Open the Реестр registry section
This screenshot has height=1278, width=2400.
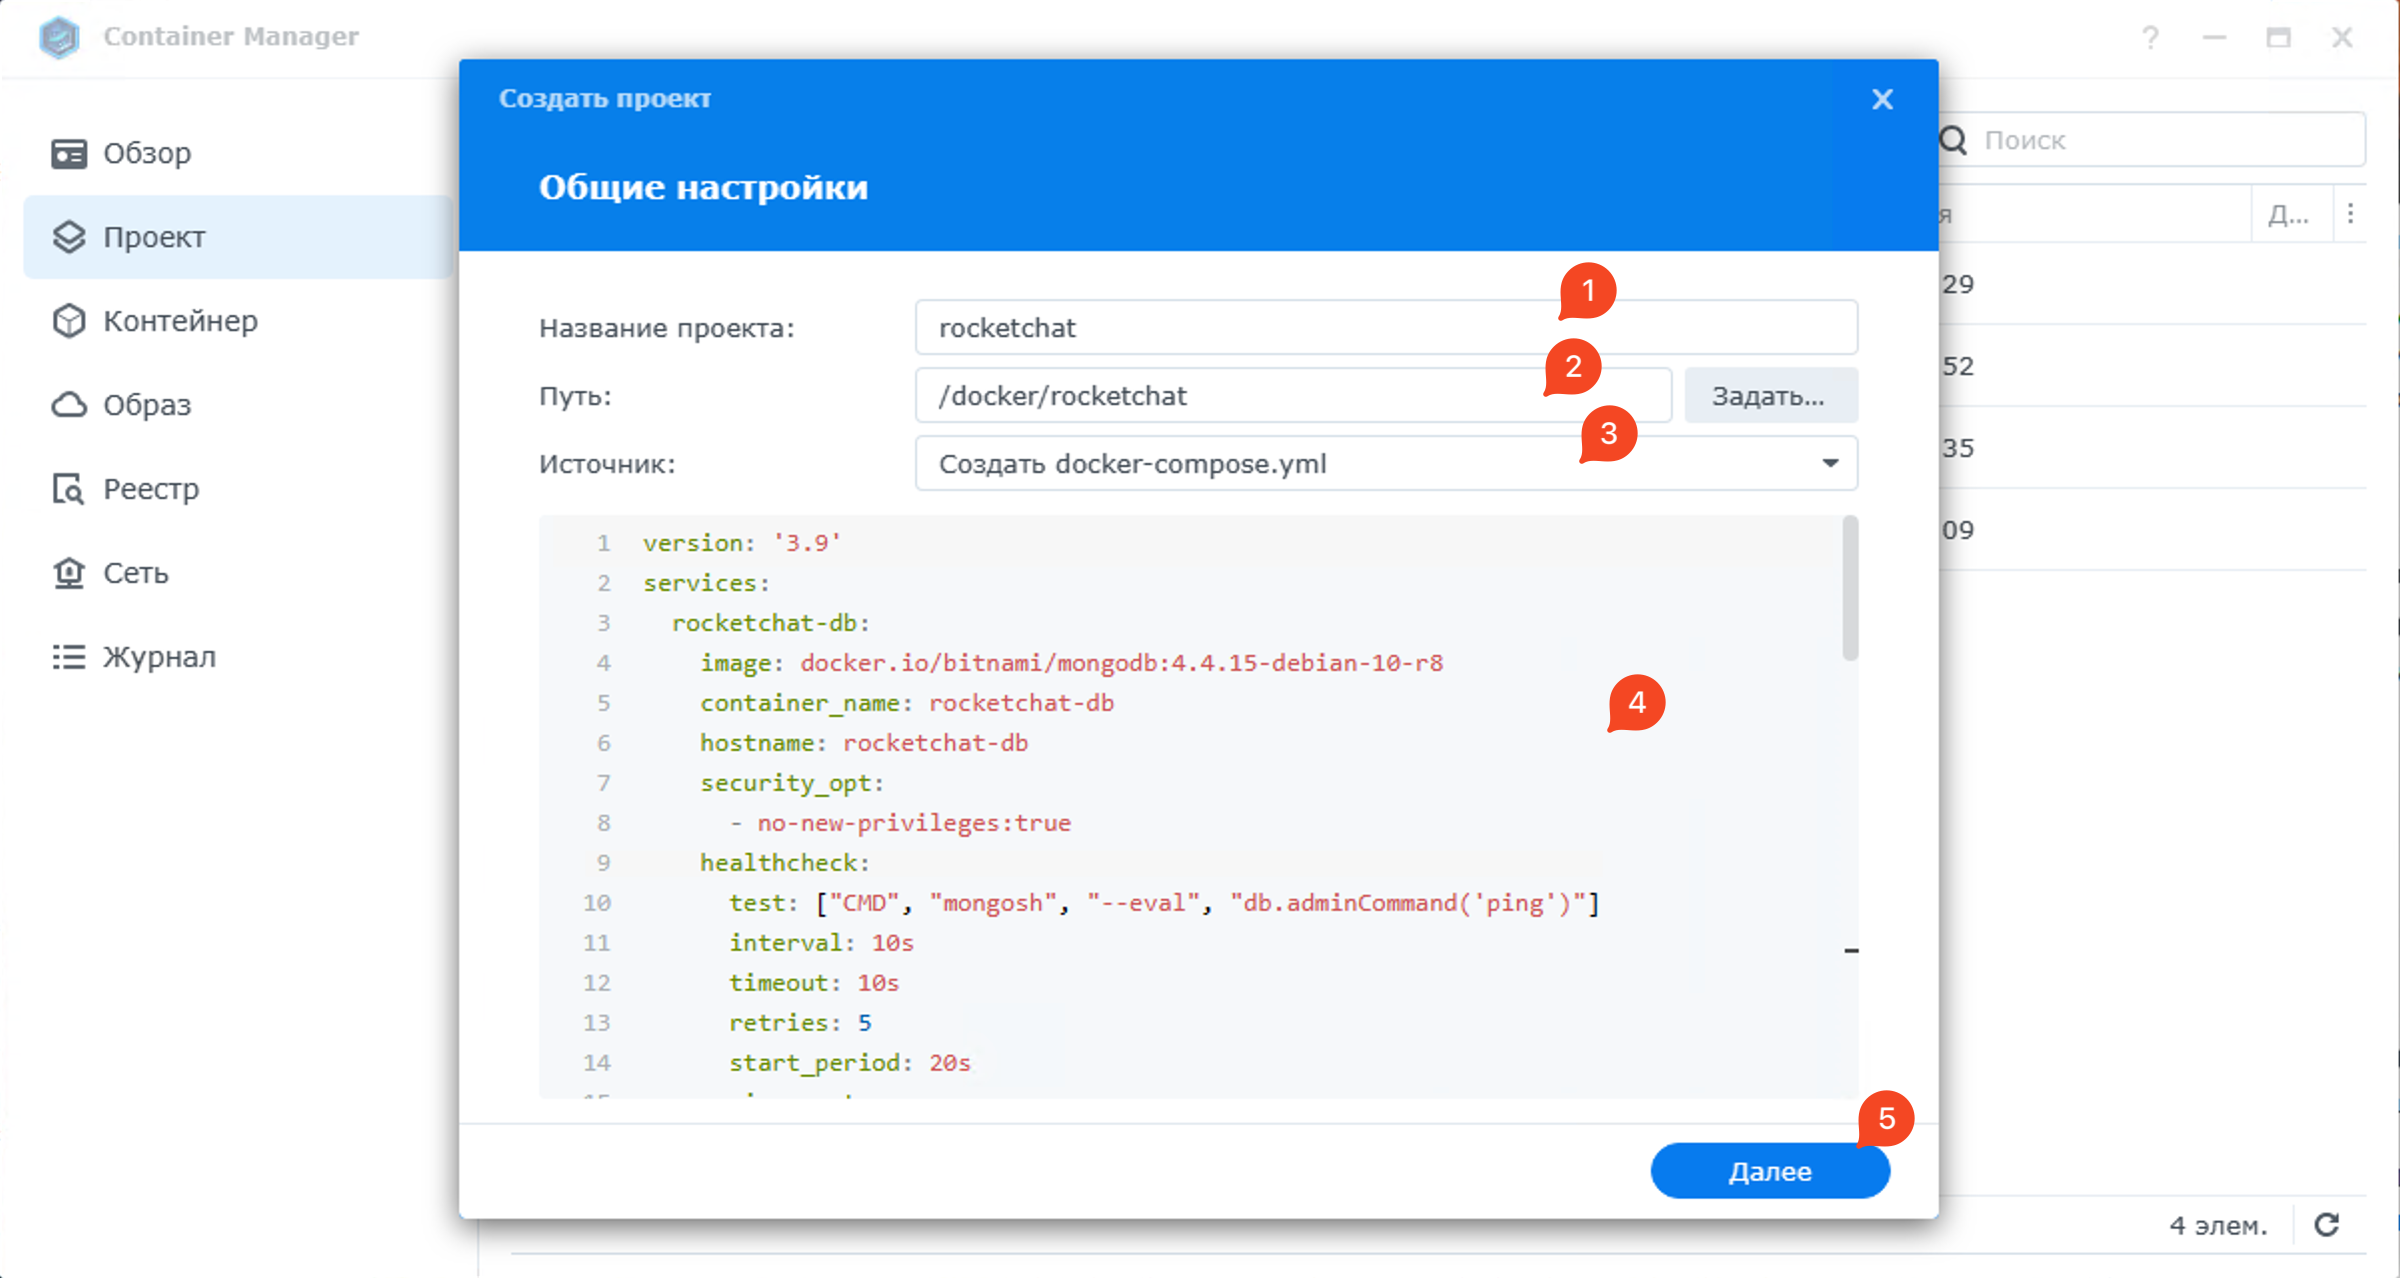click(238, 489)
